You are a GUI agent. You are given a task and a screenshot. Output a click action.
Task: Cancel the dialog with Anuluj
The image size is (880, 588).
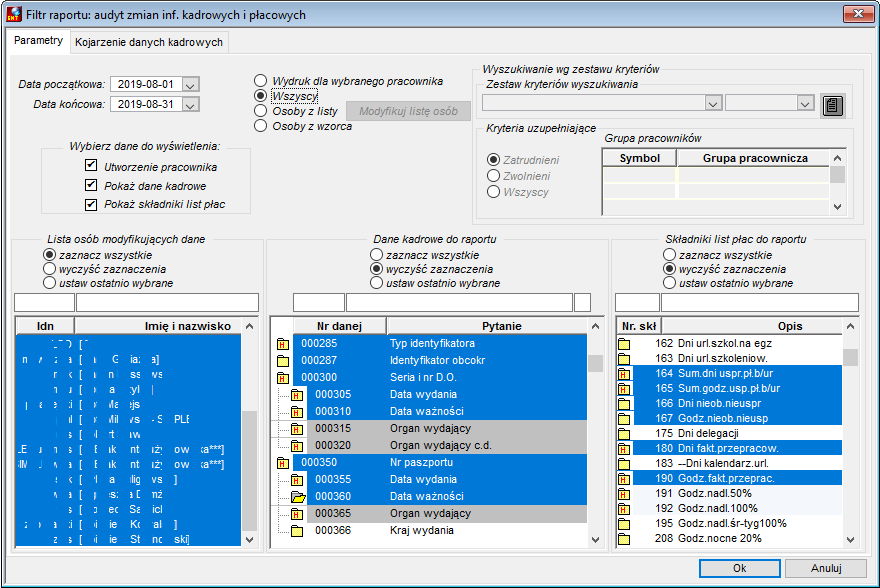click(x=826, y=568)
